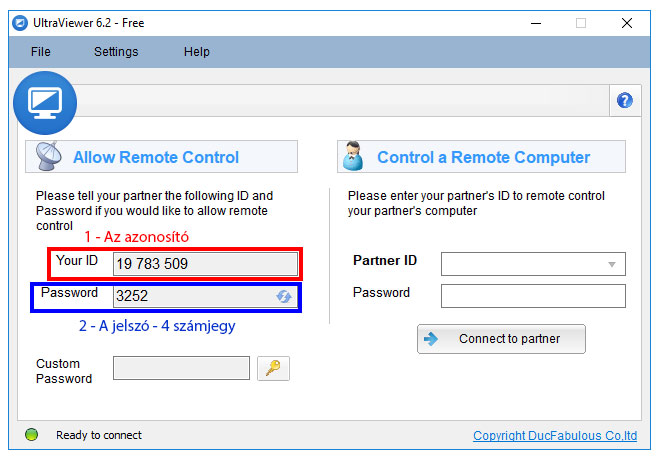The width and height of the screenshot is (668, 460).
Task: Click the key icon beside Custom Password
Action: point(273,368)
